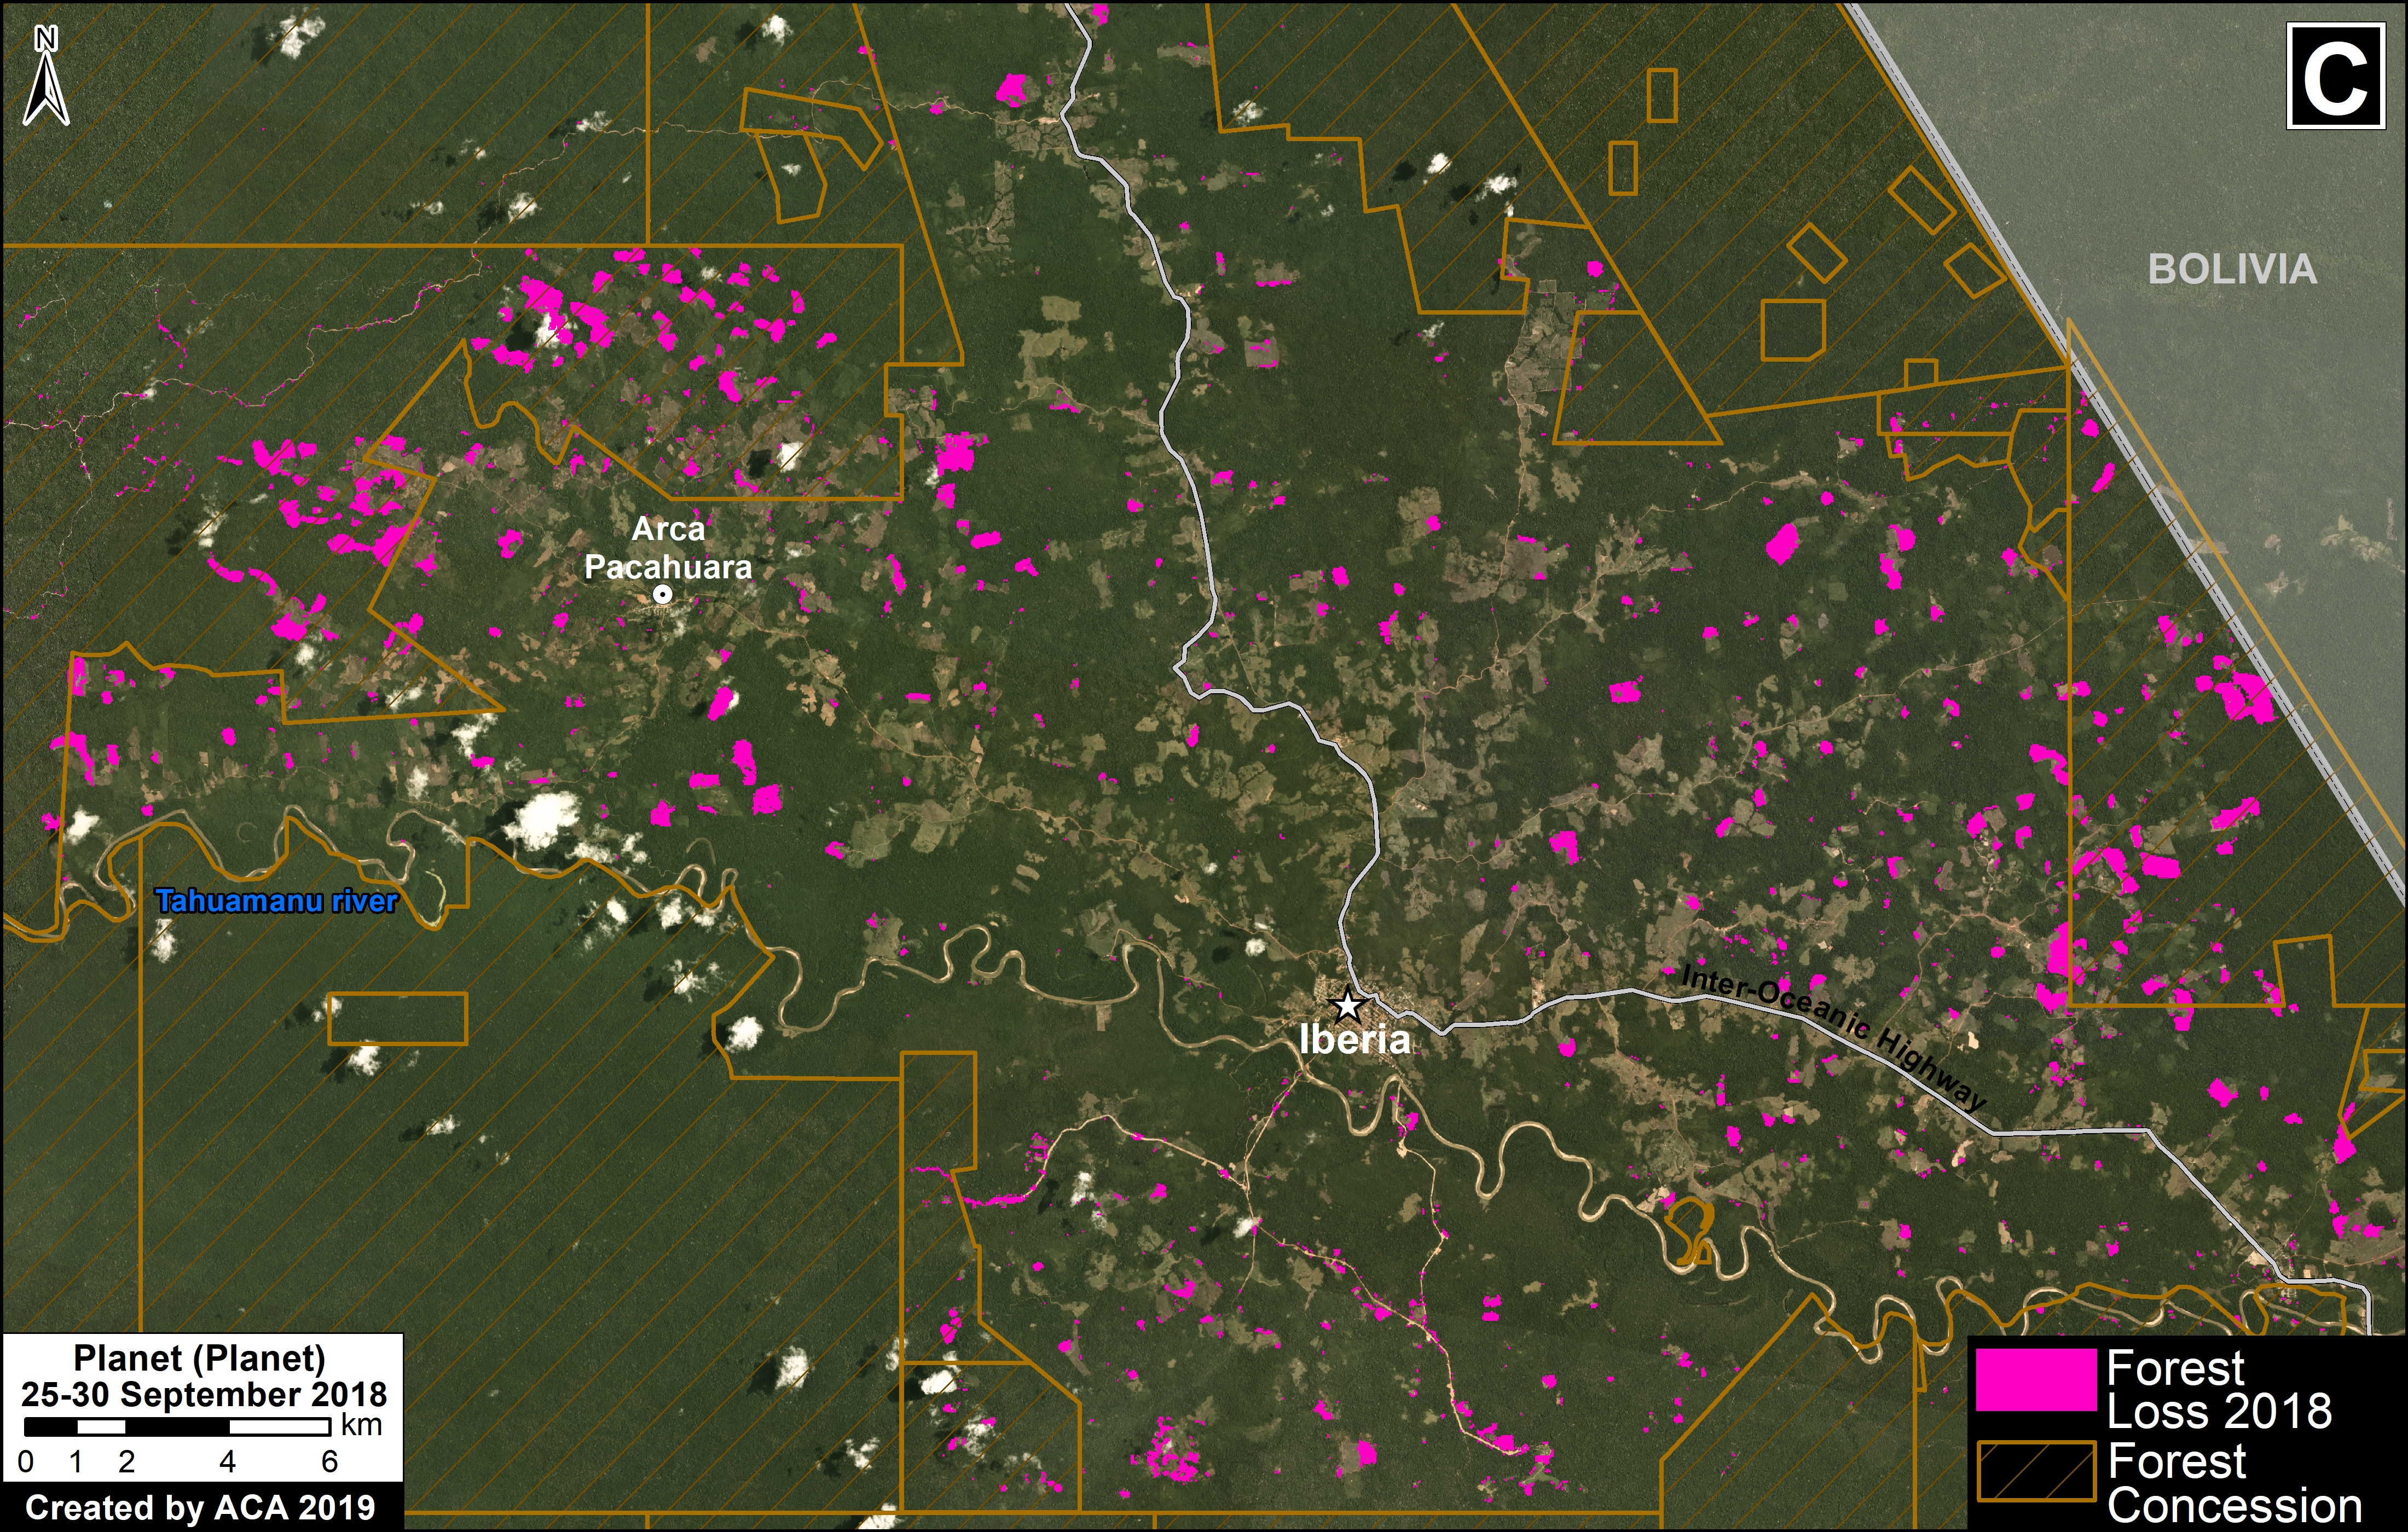2408x1532 pixels.
Task: Click the hatched Forest Concession legend swatch
Action: click(x=2036, y=1470)
